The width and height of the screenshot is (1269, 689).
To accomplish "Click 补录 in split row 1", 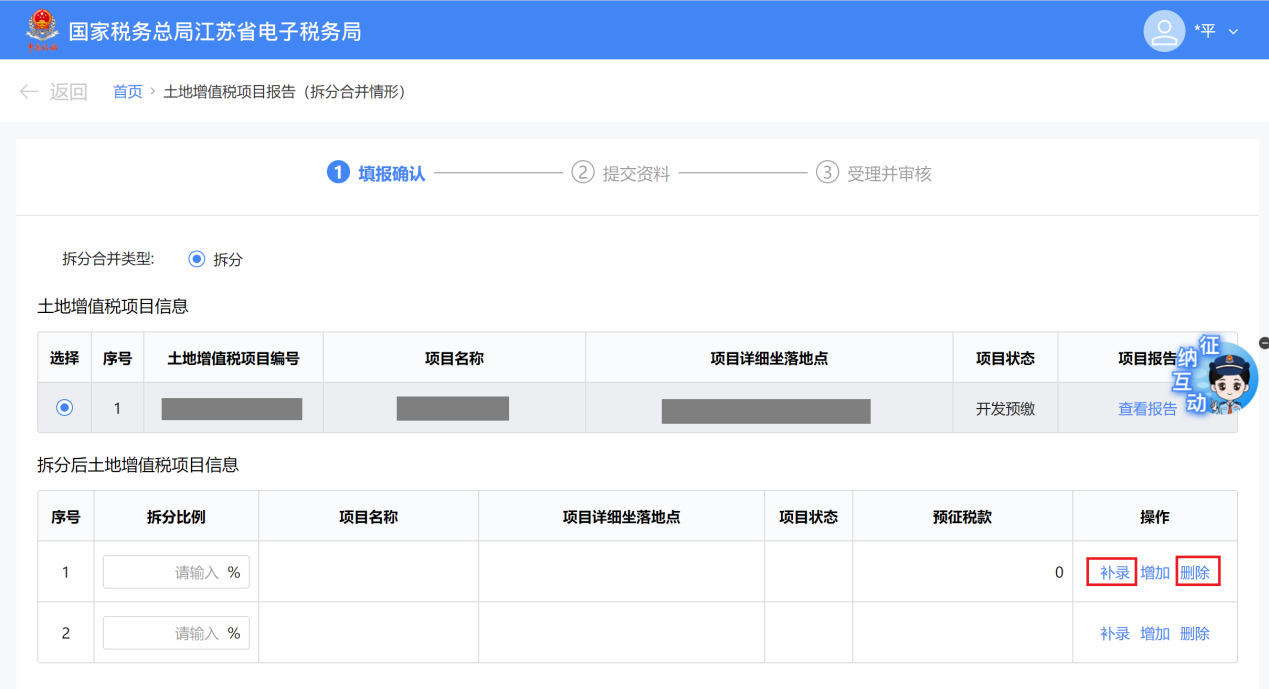I will (1114, 573).
